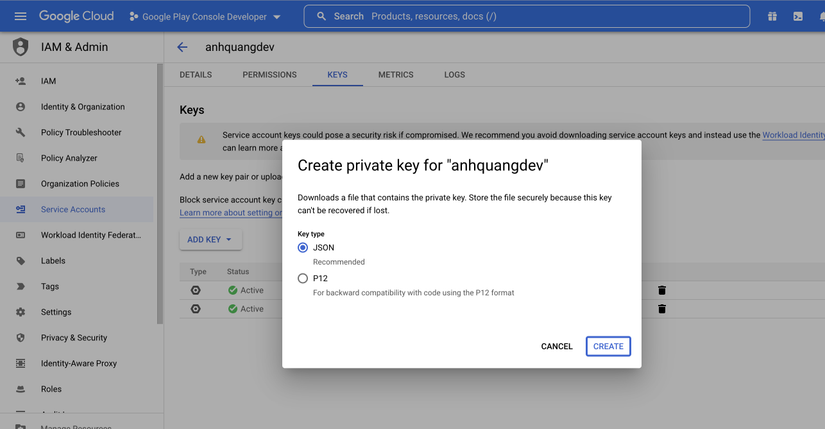Click the Policy Troubleshooter wrench icon
The image size is (825, 429).
[20, 132]
